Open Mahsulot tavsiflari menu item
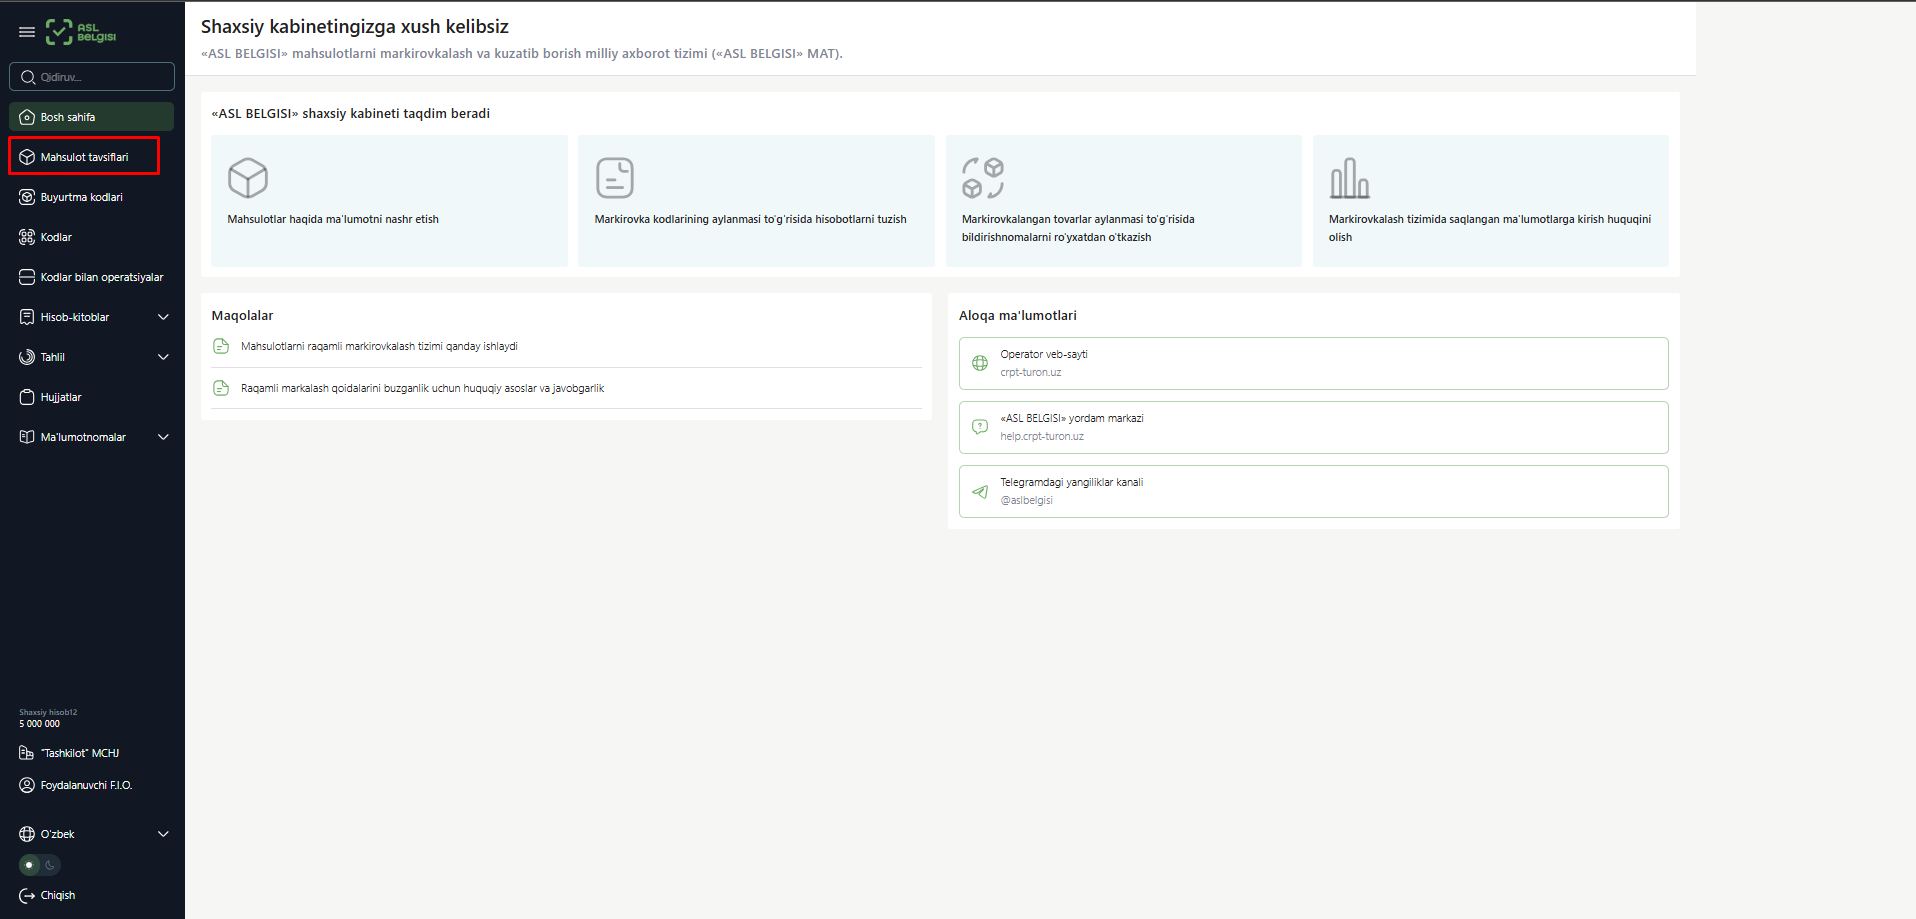The image size is (1916, 919). [84, 157]
